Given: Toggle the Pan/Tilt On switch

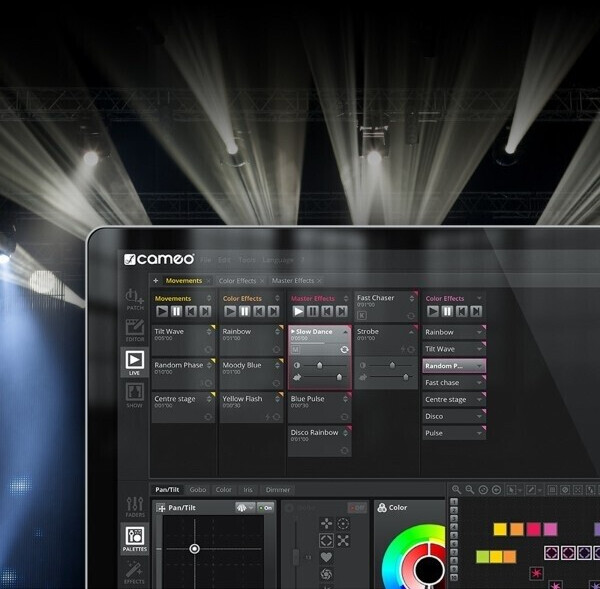Looking at the screenshot, I should [x=265, y=508].
